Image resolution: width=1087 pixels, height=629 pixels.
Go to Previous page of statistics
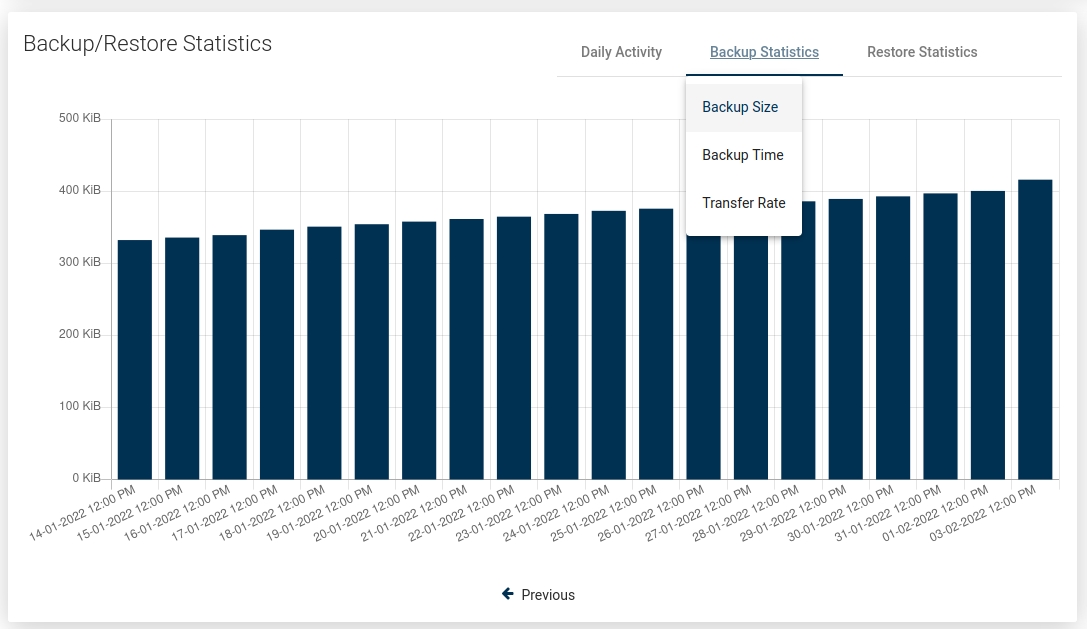[547, 595]
